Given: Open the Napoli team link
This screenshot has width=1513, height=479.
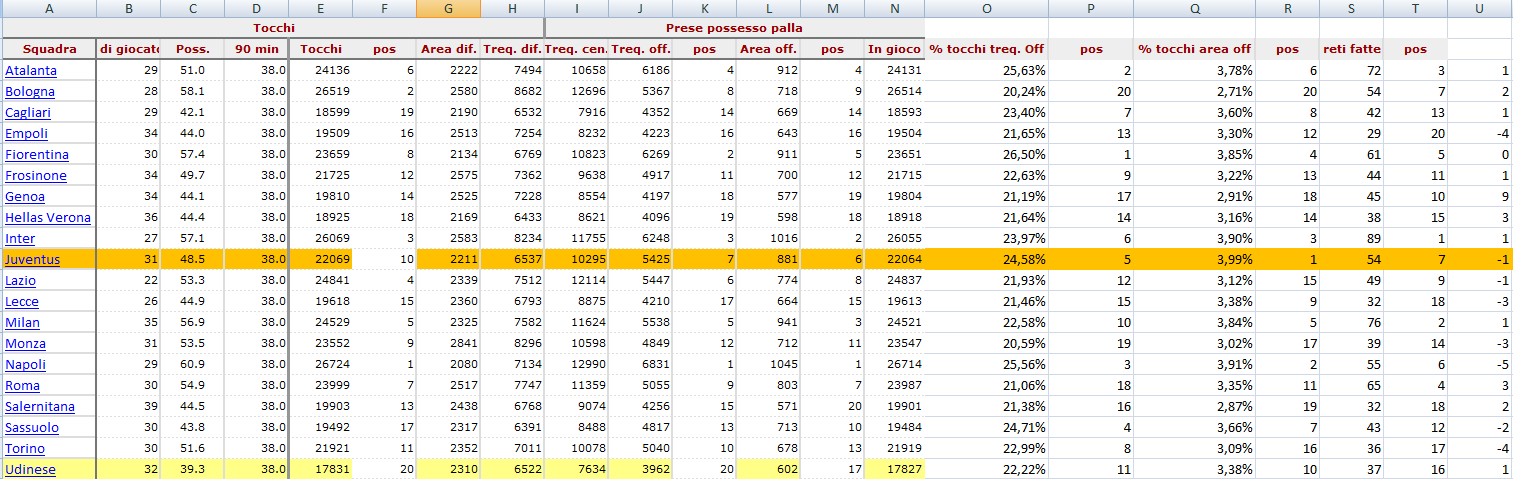Looking at the screenshot, I should (25, 364).
